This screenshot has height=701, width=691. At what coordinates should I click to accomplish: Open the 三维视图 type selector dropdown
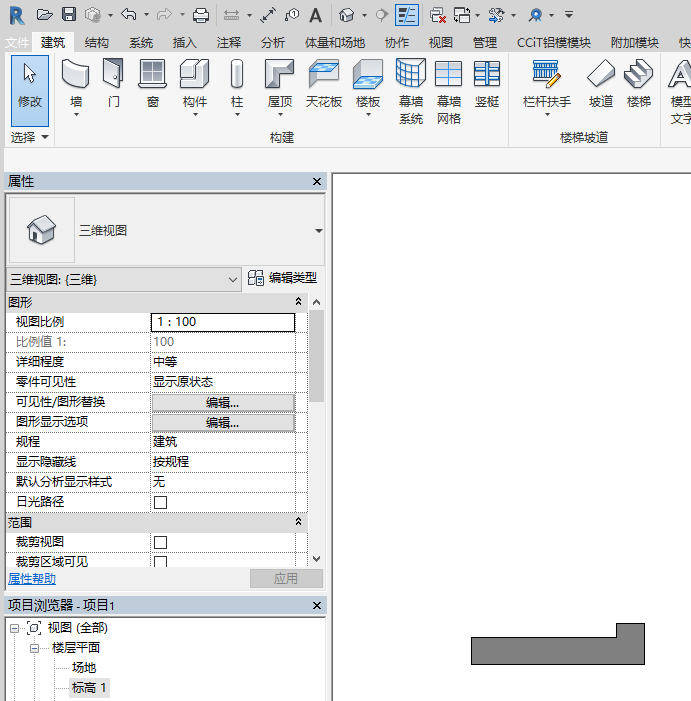319,231
